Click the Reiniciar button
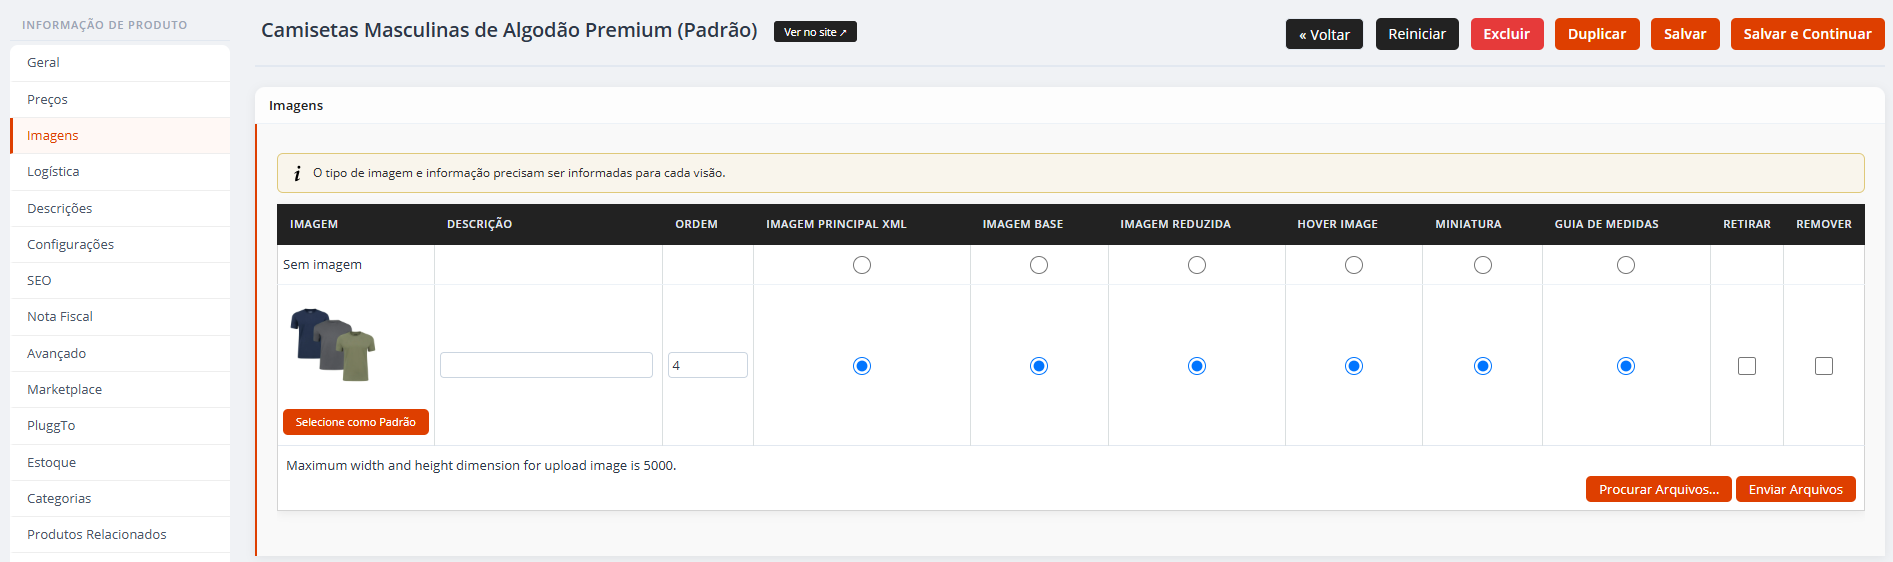 coord(1417,34)
